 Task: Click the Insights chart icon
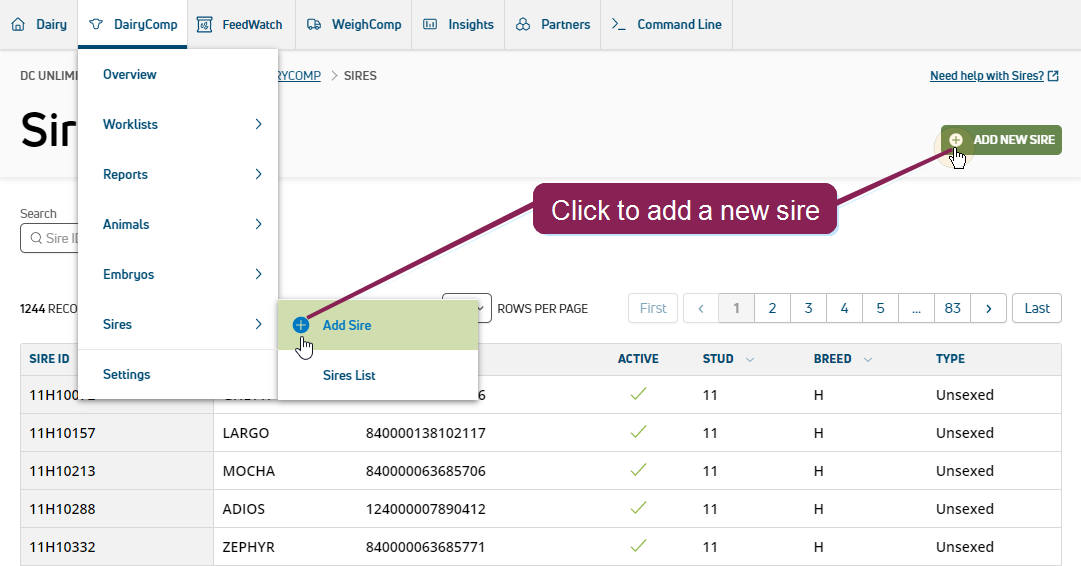coord(430,25)
